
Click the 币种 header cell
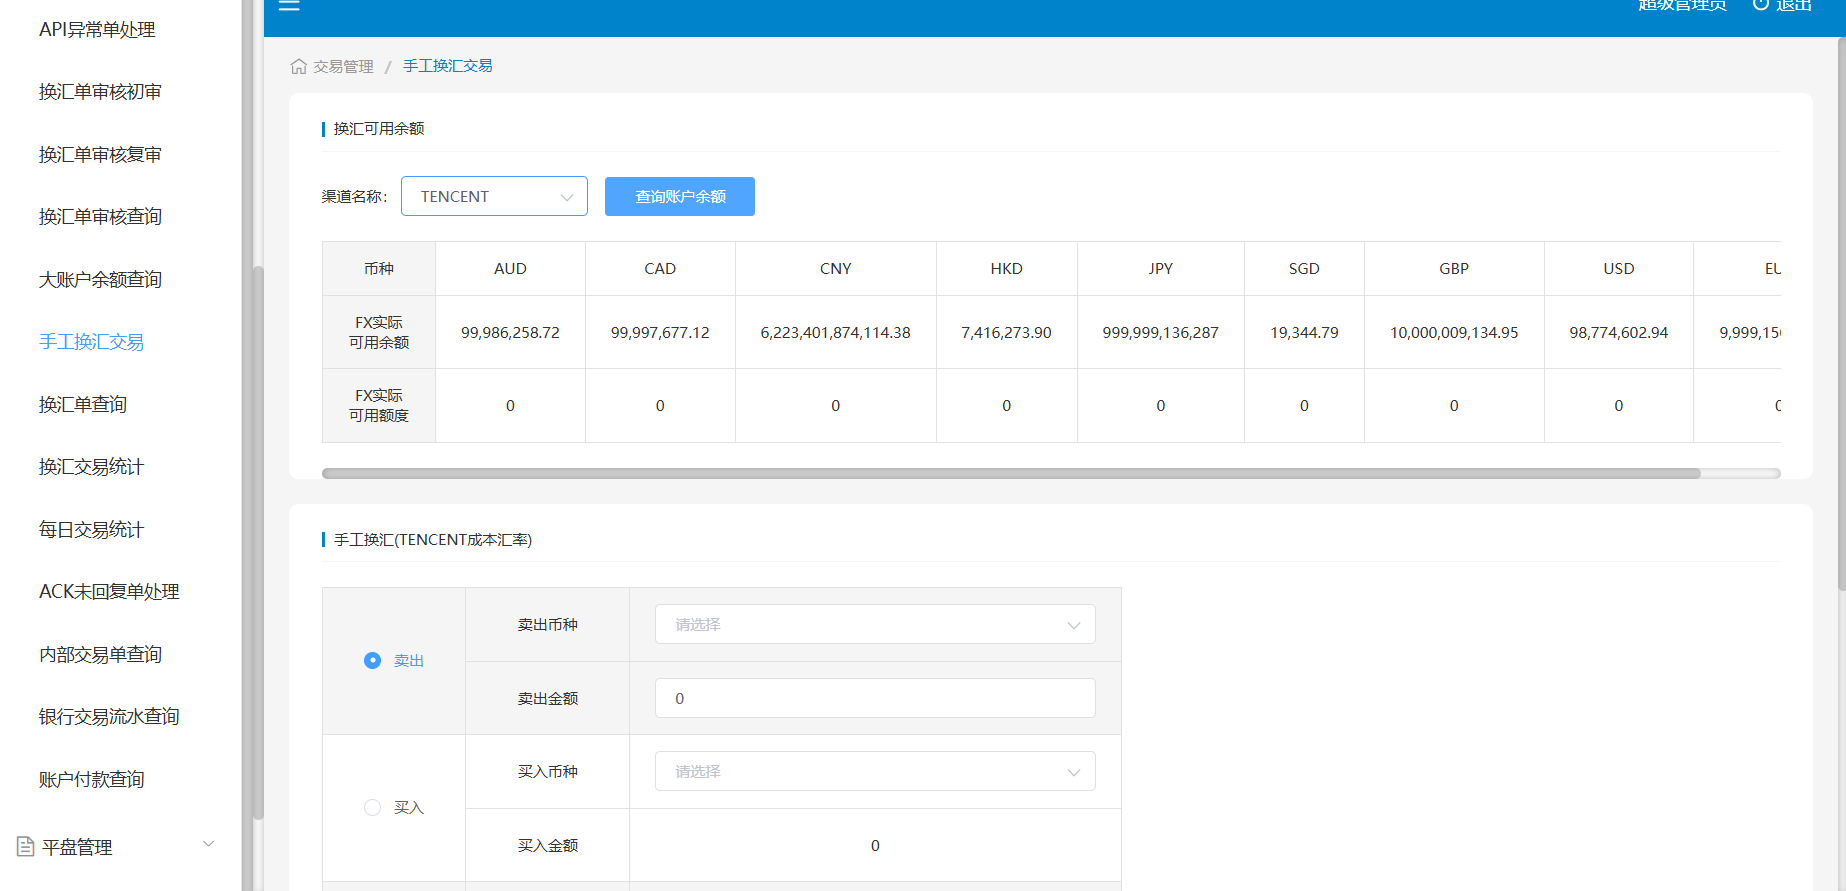pyautogui.click(x=379, y=269)
